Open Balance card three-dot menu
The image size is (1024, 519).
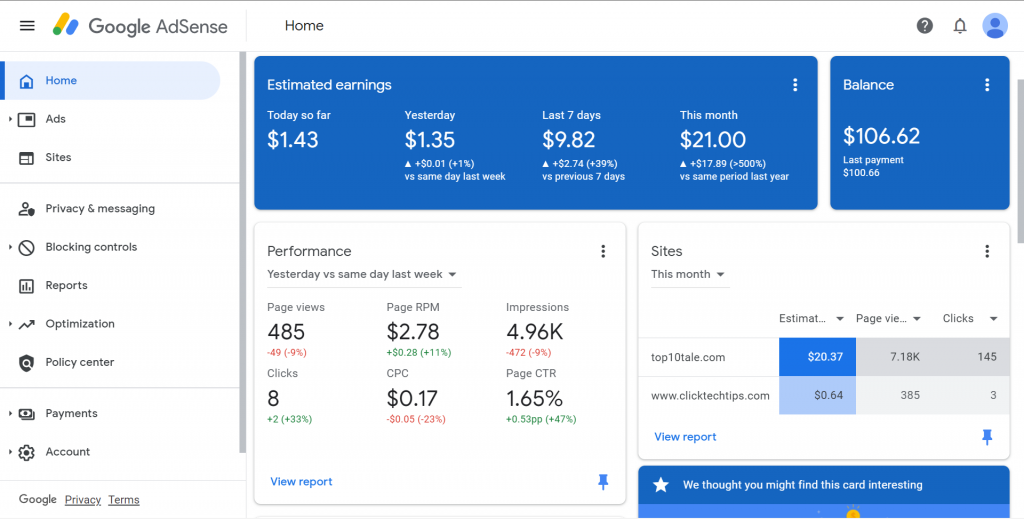click(987, 85)
